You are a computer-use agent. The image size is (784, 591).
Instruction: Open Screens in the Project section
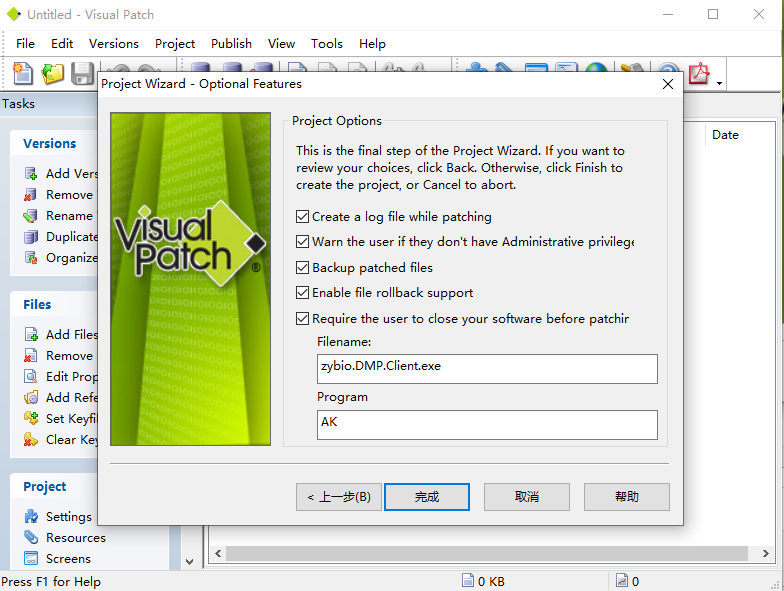tap(58, 558)
